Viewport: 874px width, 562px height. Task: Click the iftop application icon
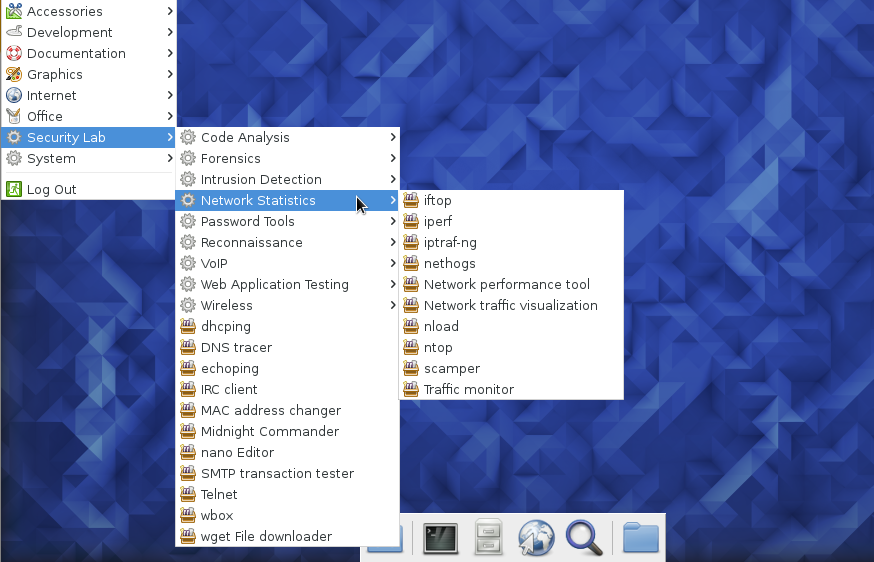click(x=411, y=200)
